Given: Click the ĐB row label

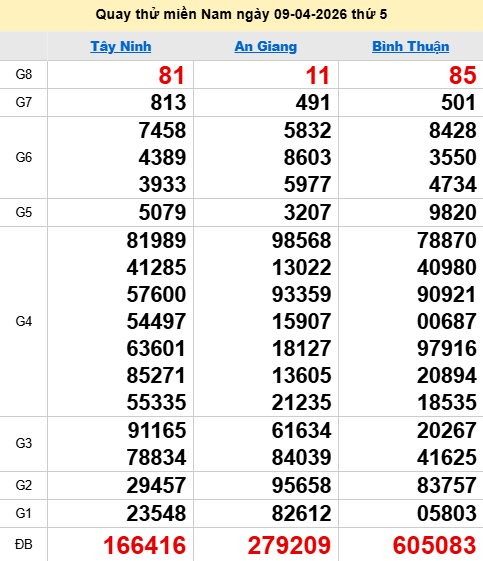Looking at the screenshot, I should [x=24, y=545].
